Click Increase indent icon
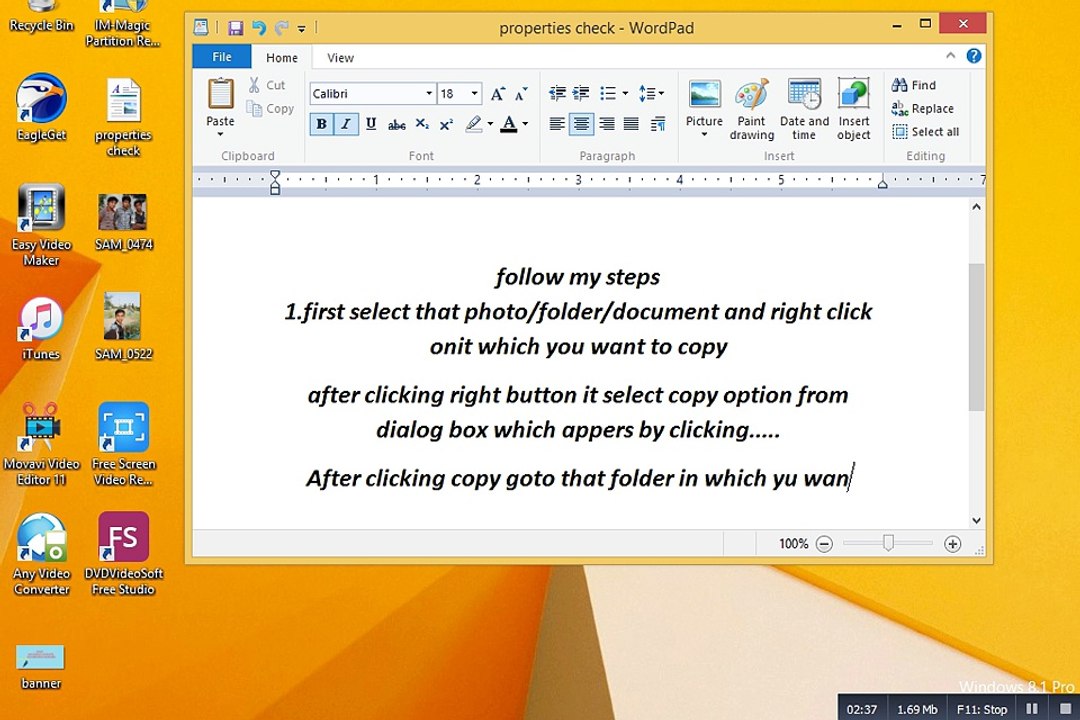The image size is (1080, 720). tap(581, 93)
